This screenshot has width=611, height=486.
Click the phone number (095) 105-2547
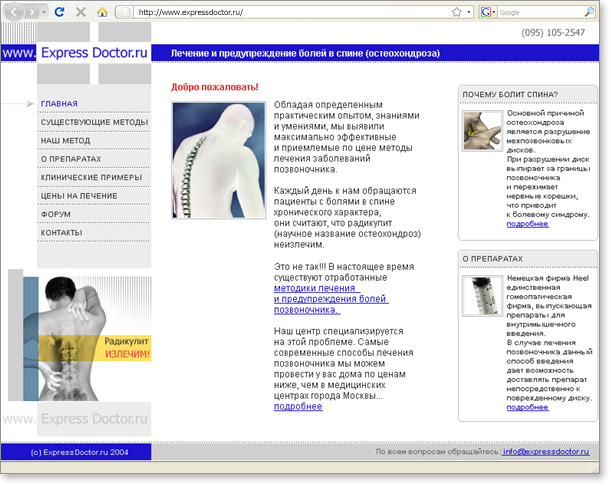553,33
